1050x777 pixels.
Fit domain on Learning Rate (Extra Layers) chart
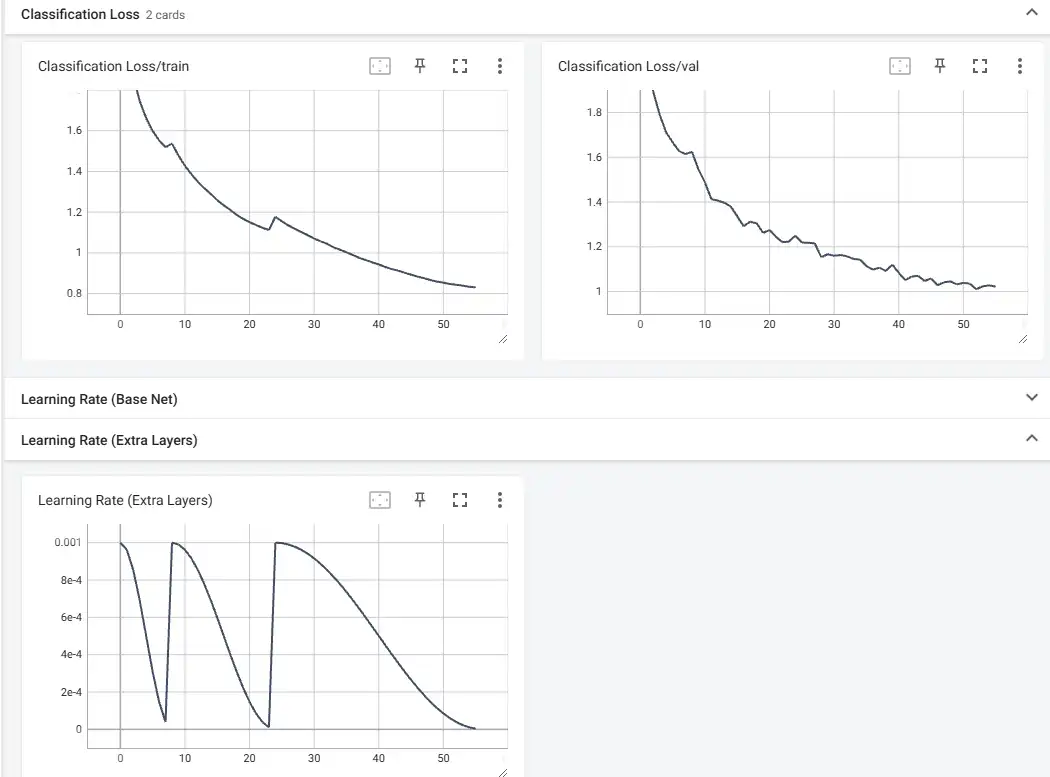click(380, 500)
